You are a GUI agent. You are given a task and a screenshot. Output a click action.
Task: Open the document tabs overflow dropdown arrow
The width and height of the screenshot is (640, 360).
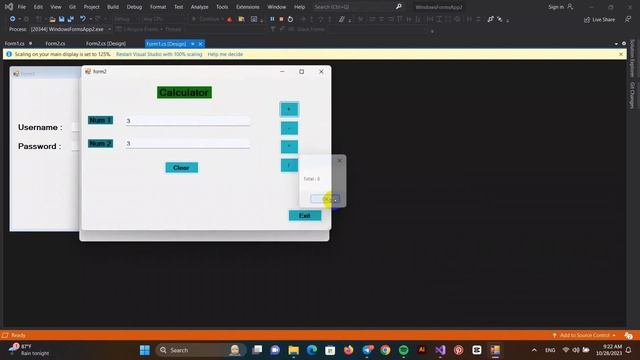click(x=616, y=44)
